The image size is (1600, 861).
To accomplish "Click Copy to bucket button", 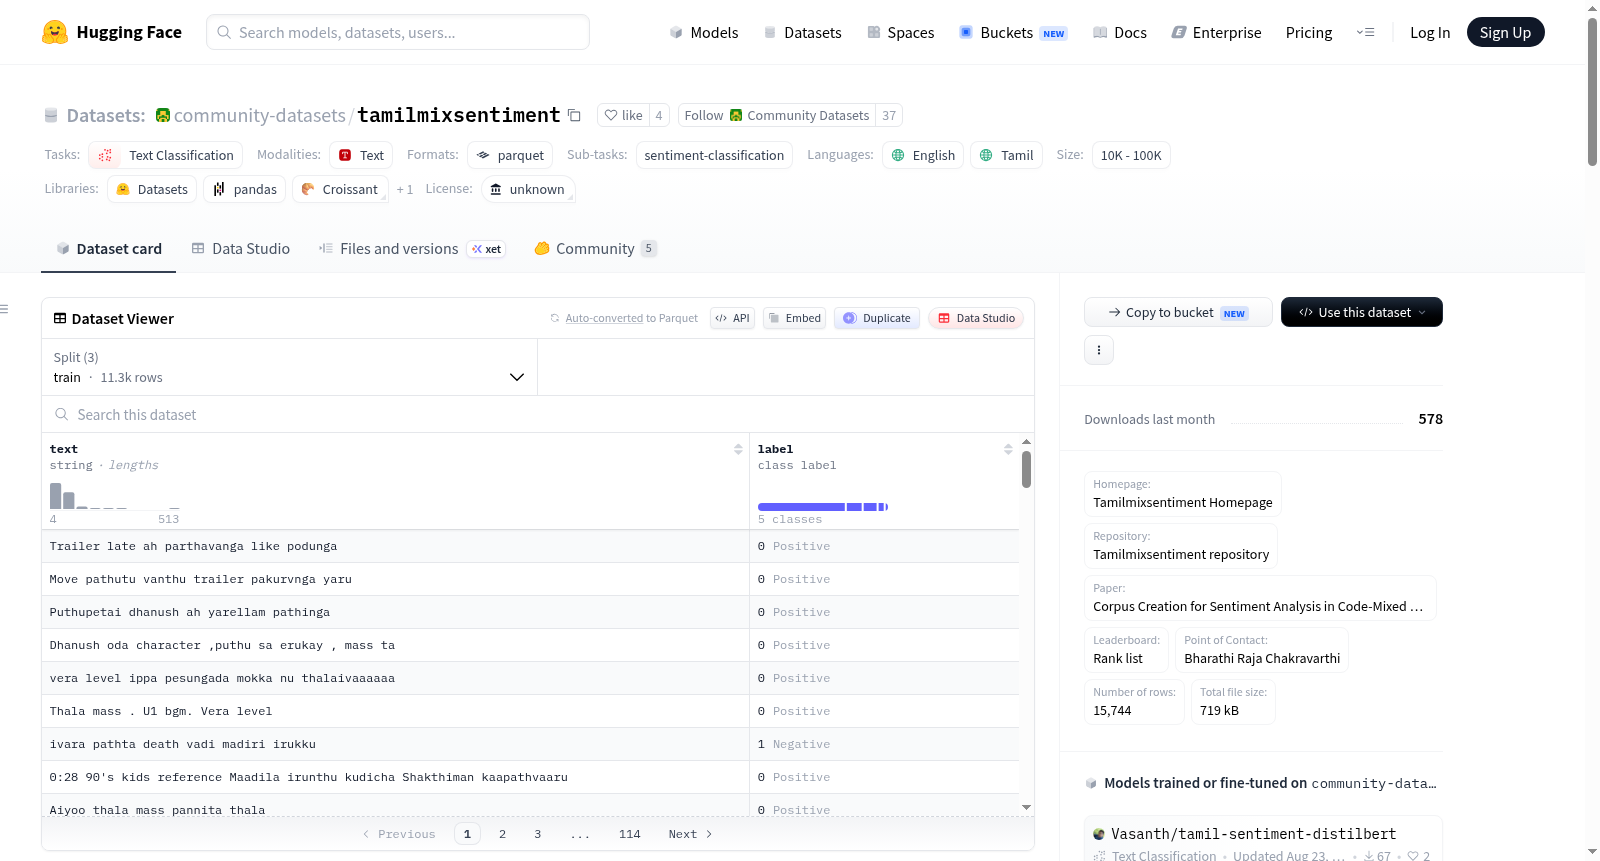I will coord(1178,312).
